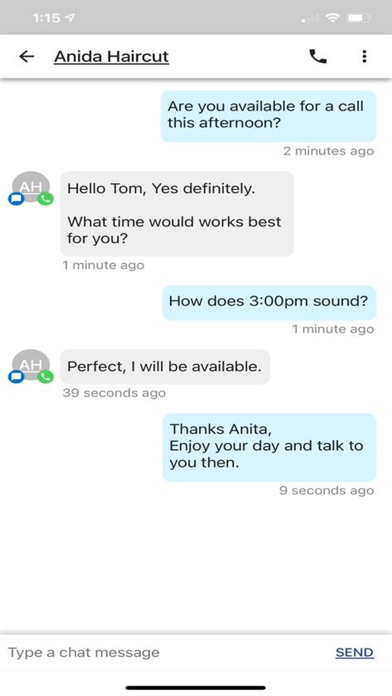This screenshot has width=392, height=696.
Task: Tap green phone badge on second avatar
Action: (x=45, y=377)
